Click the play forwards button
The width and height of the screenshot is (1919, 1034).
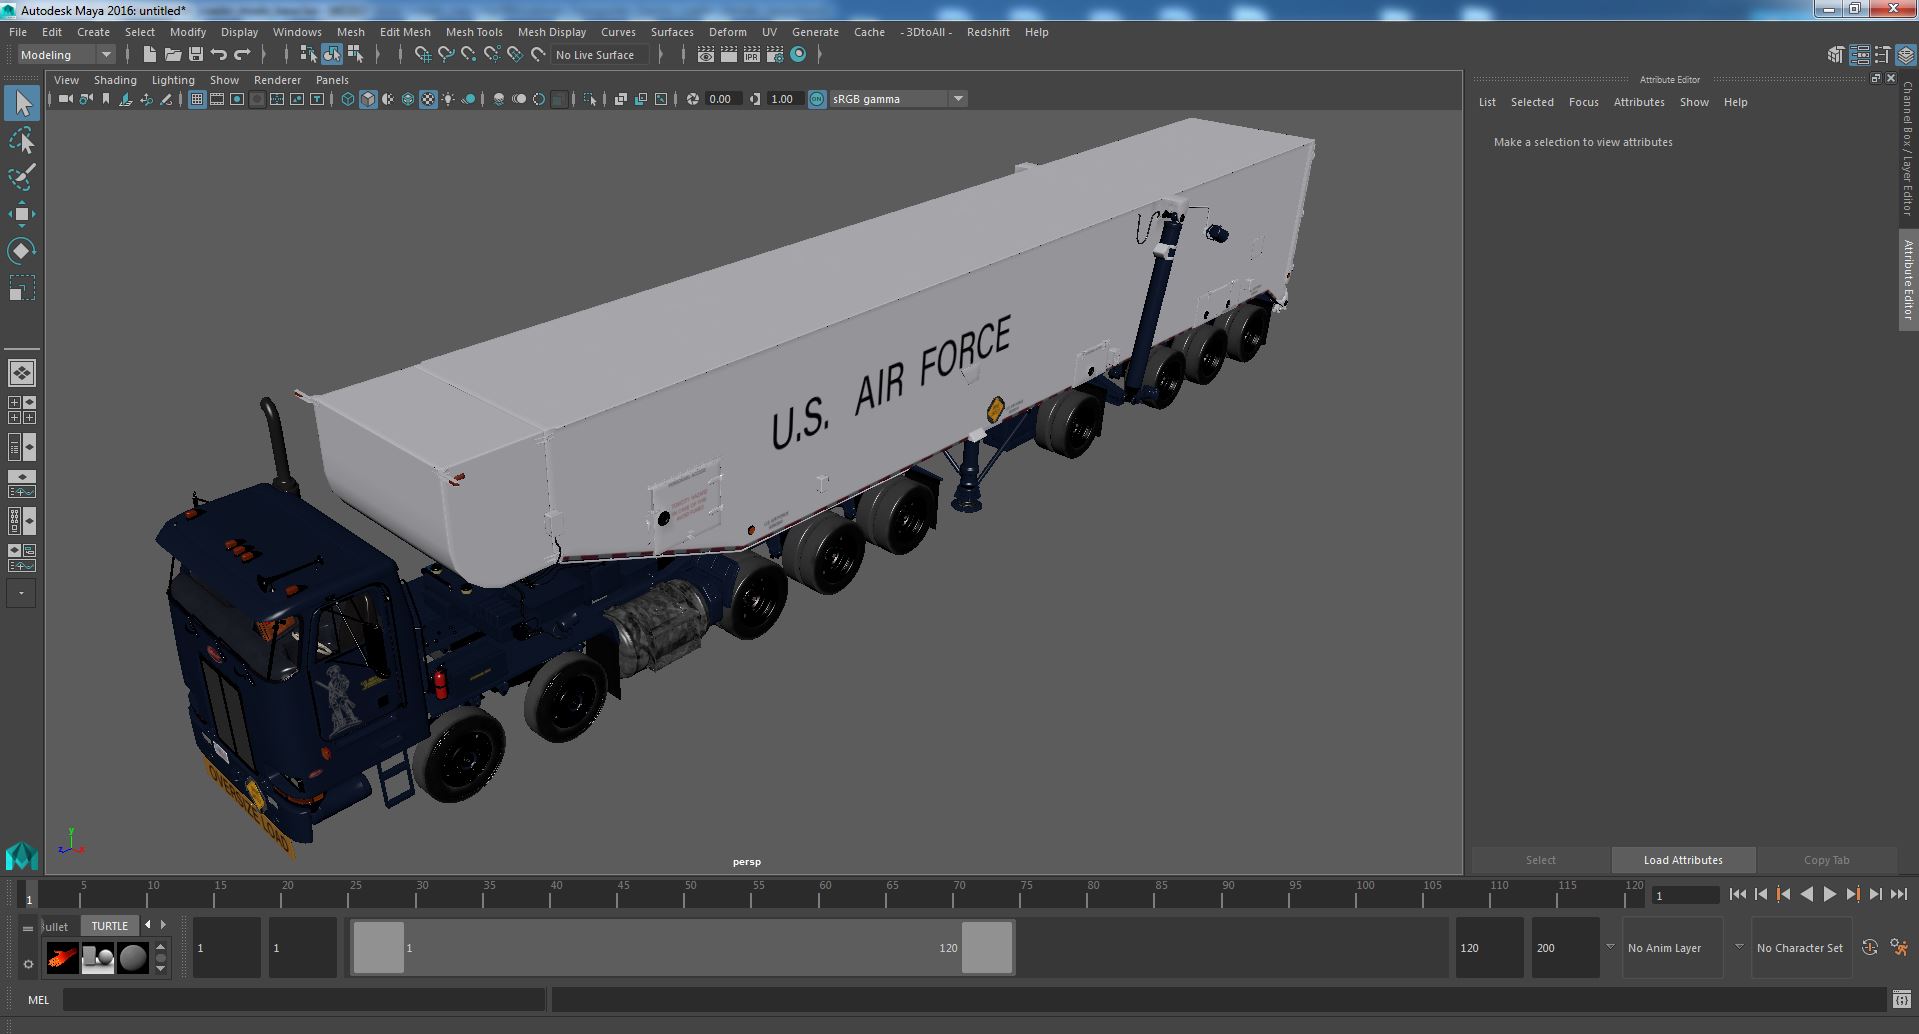pos(1829,895)
